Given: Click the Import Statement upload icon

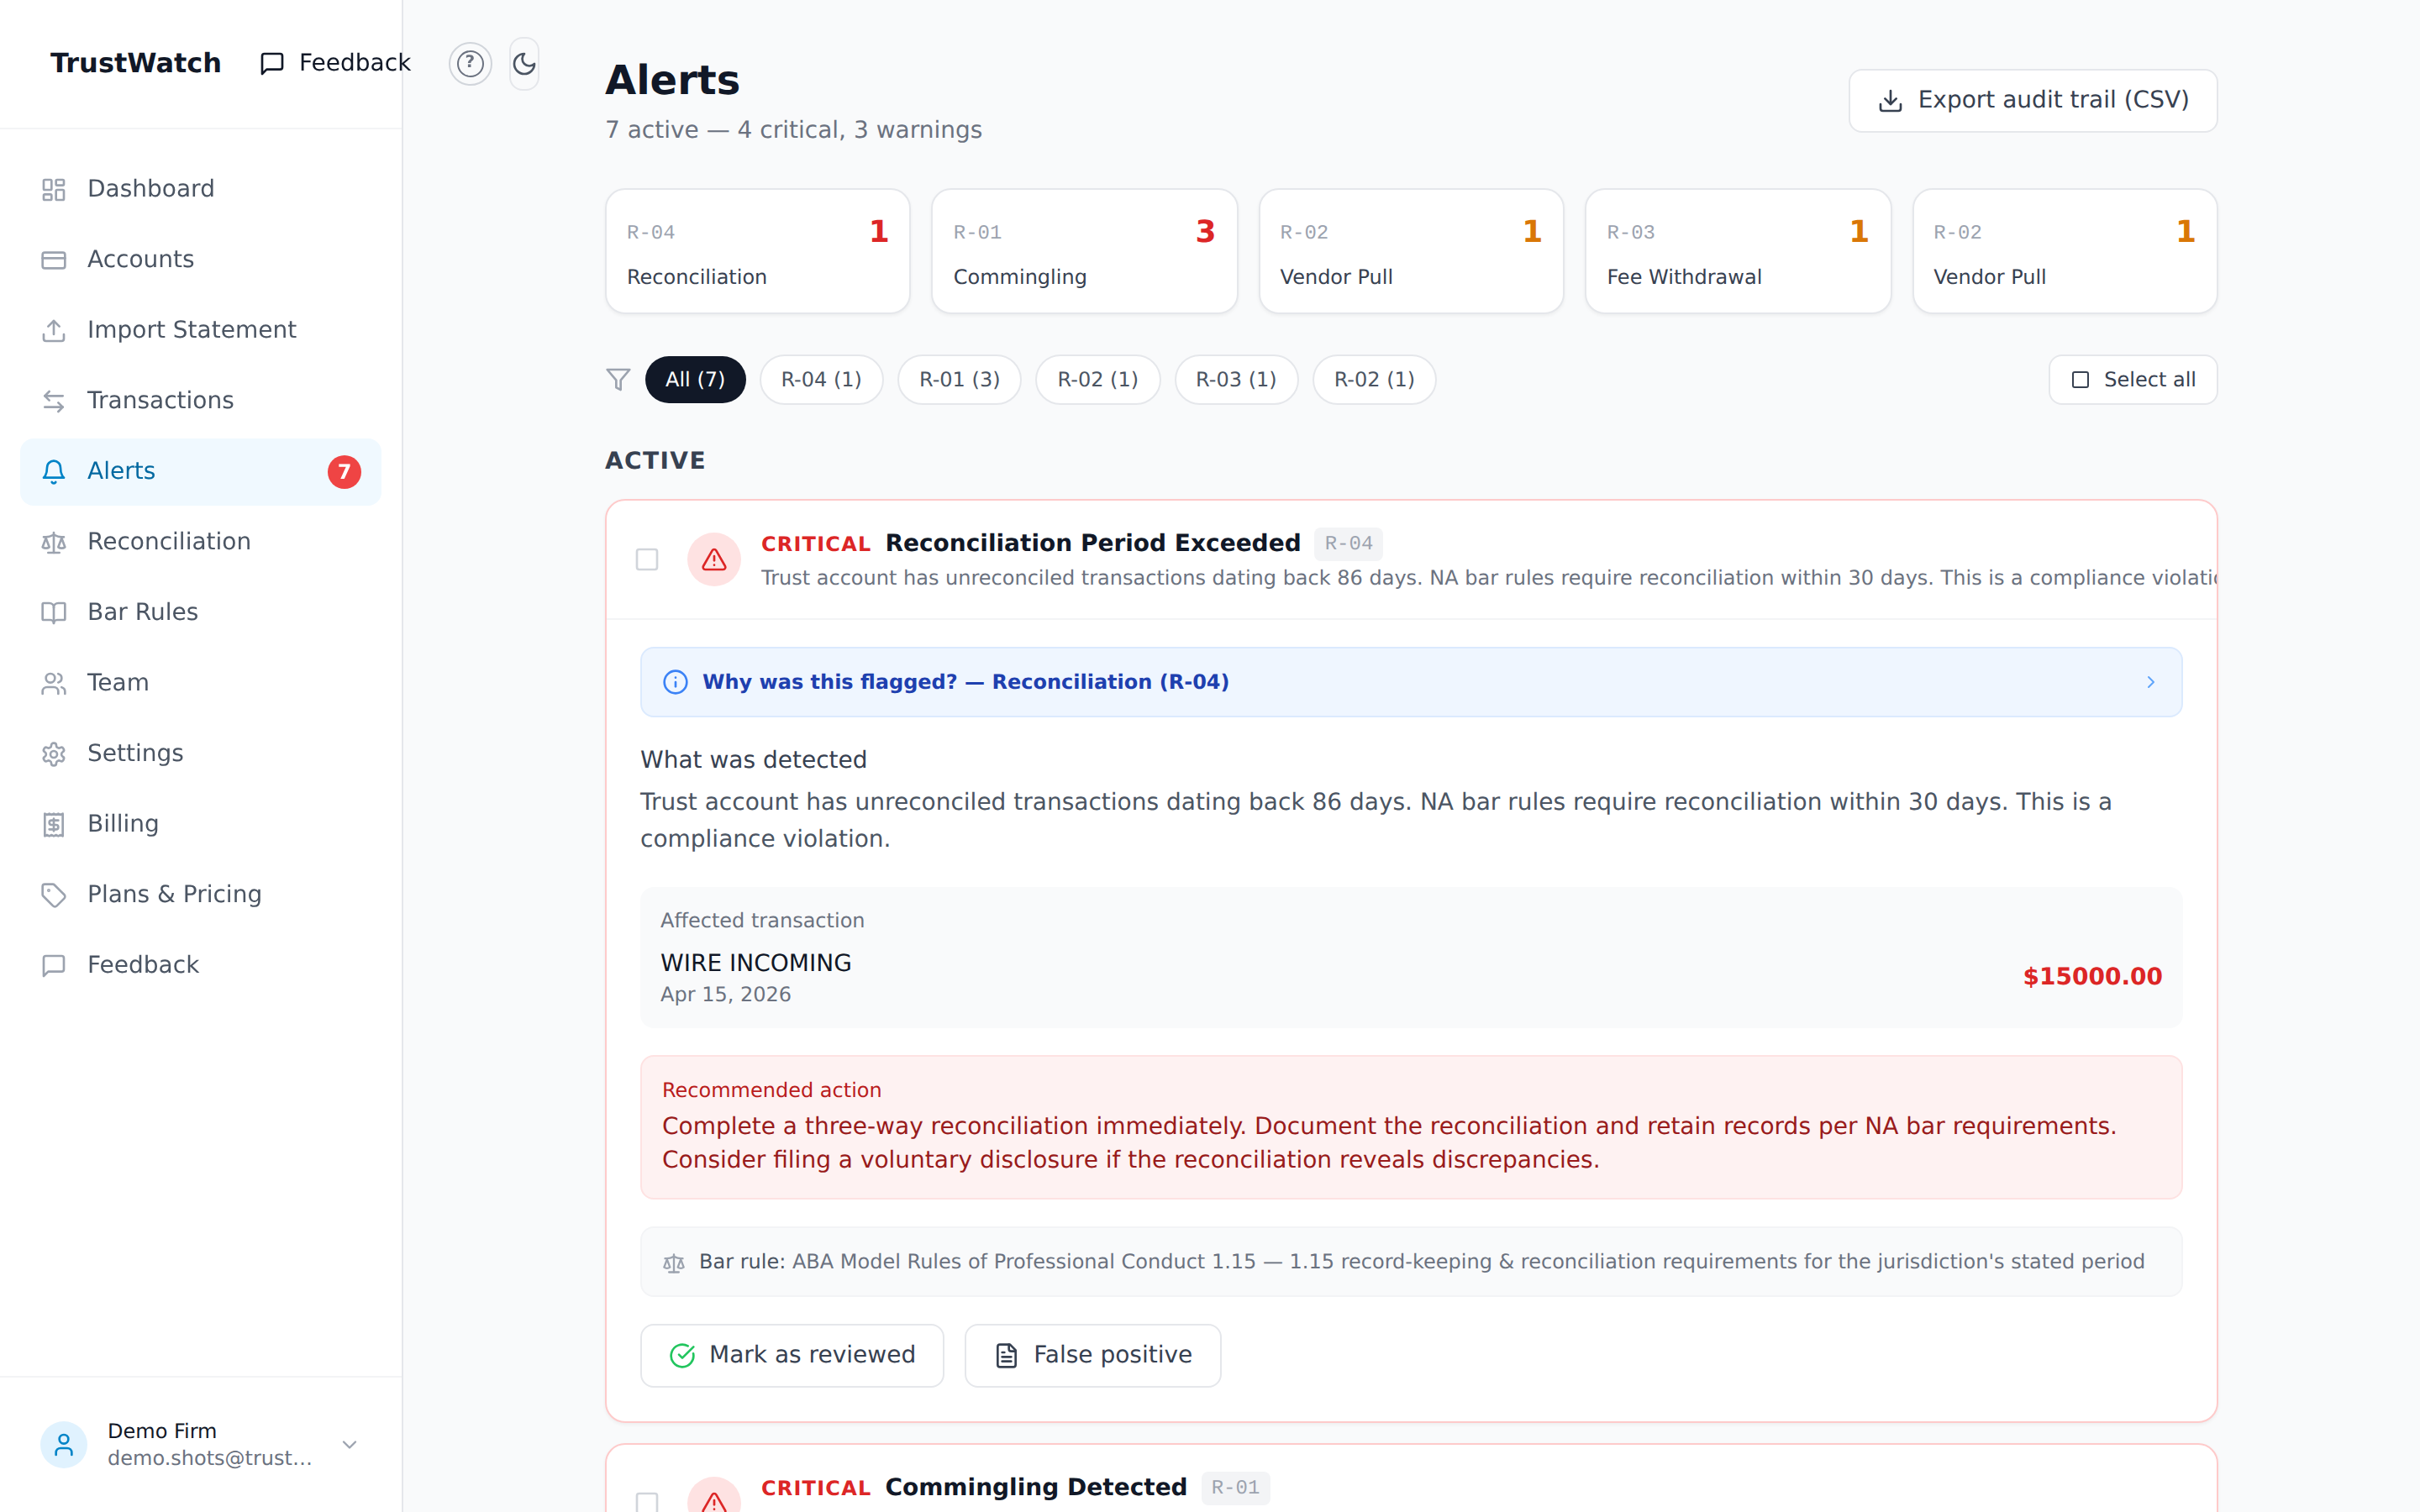Looking at the screenshot, I should (54, 330).
